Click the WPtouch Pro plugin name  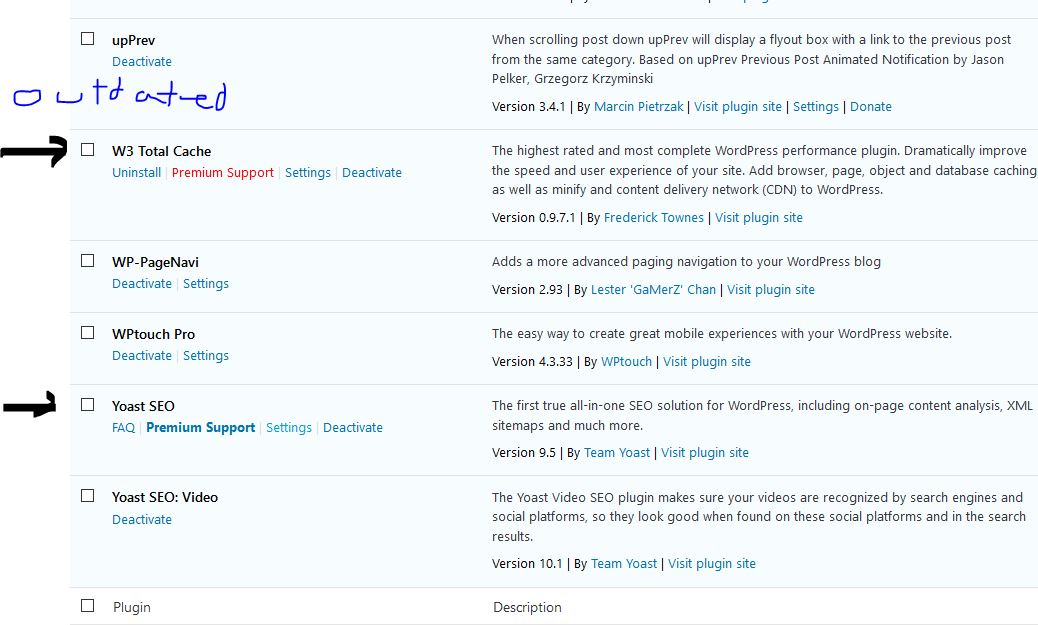pos(153,334)
